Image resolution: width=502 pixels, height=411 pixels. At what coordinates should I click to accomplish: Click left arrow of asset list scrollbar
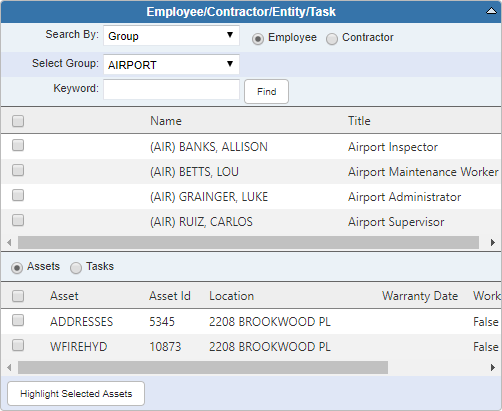pyautogui.click(x=9, y=368)
